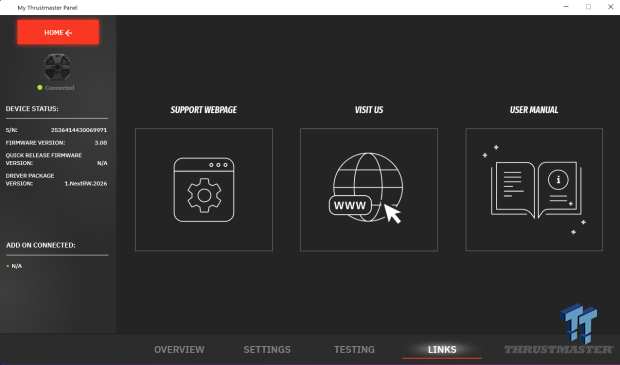Click the red HOME button

[x=58, y=32]
